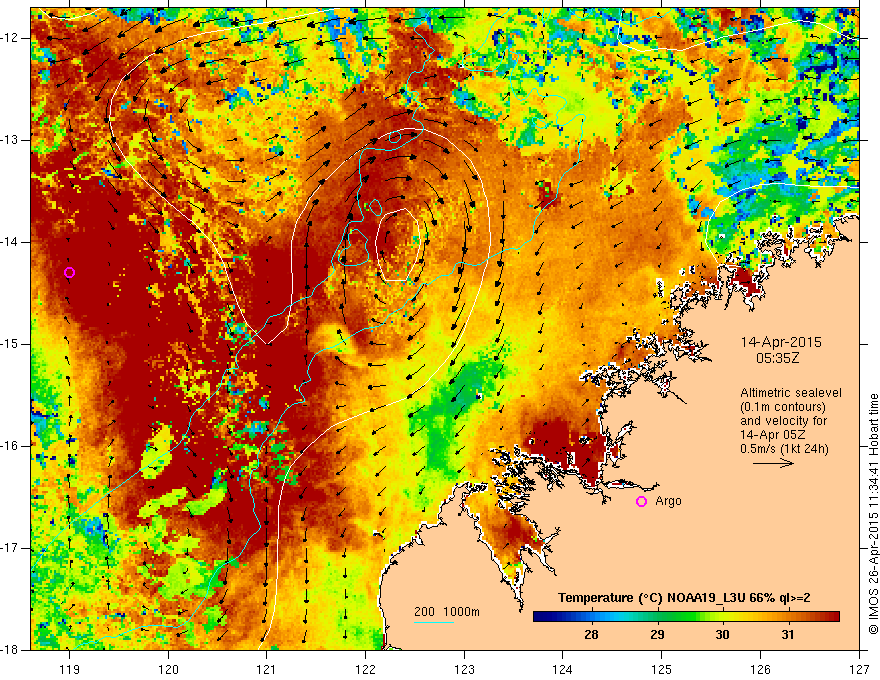Screen dimensions: 880x680
Task: Click longitude axis label '120'
Action: point(168,669)
